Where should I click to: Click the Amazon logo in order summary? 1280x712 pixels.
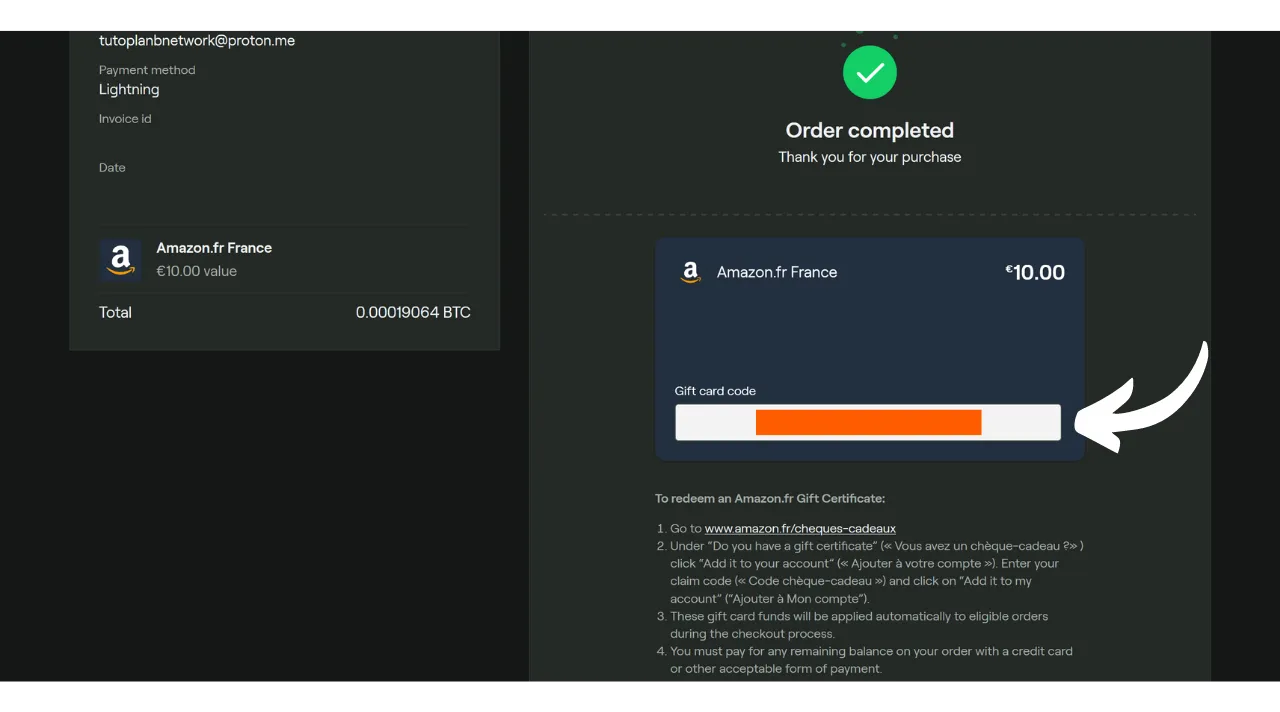pos(120,259)
